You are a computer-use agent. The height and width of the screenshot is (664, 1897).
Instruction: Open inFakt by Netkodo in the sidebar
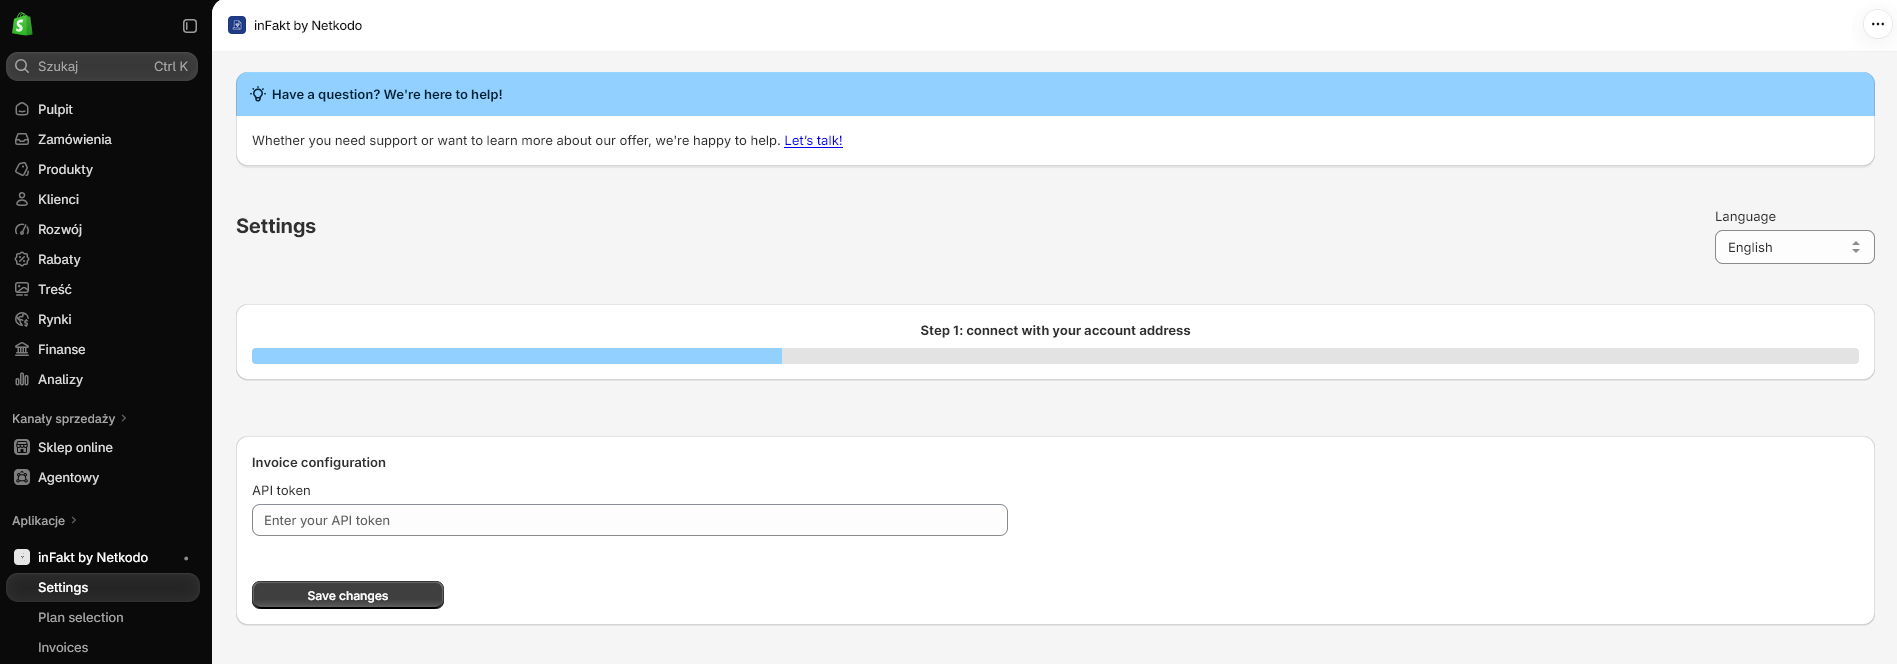point(93,557)
